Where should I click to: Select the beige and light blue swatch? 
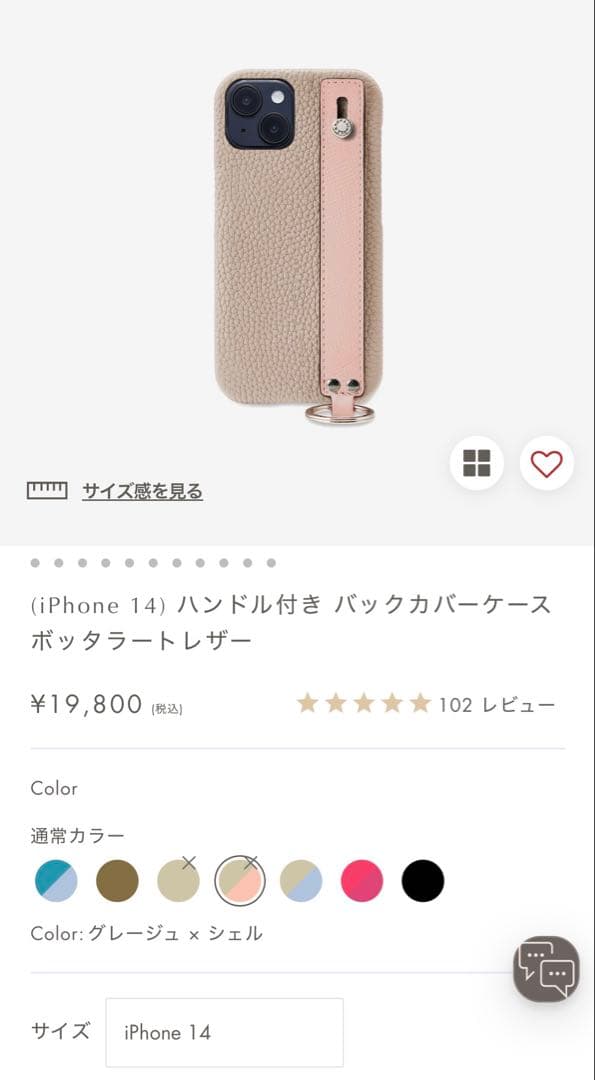pyautogui.click(x=301, y=881)
